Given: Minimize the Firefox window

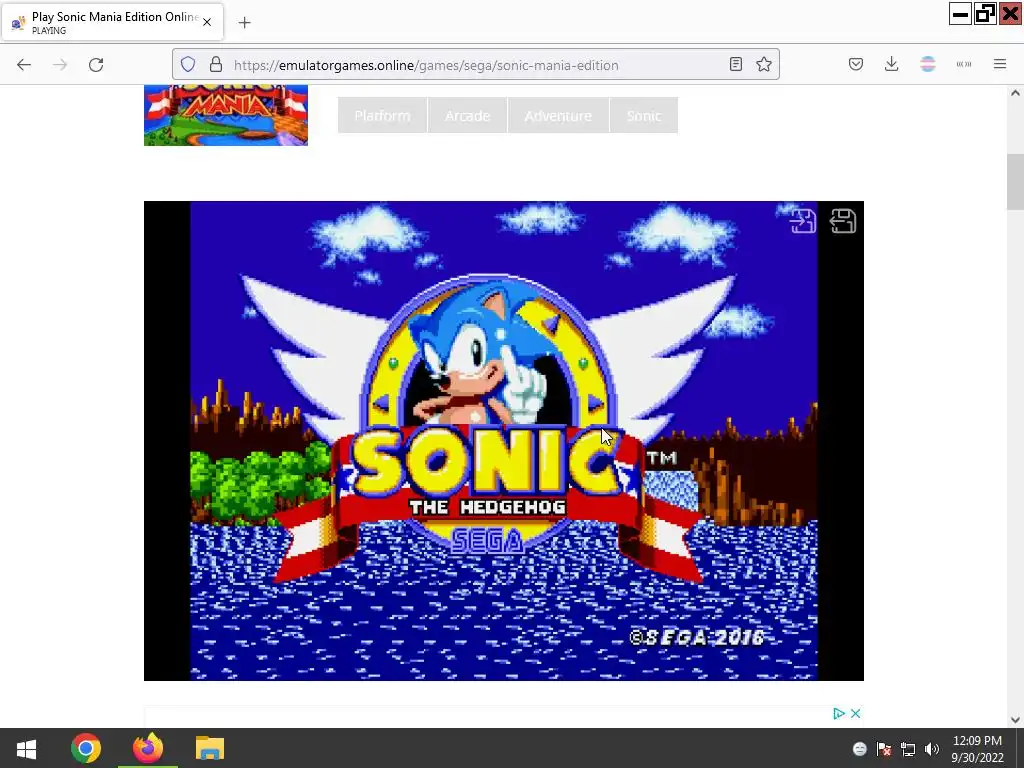Looking at the screenshot, I should coord(960,14).
